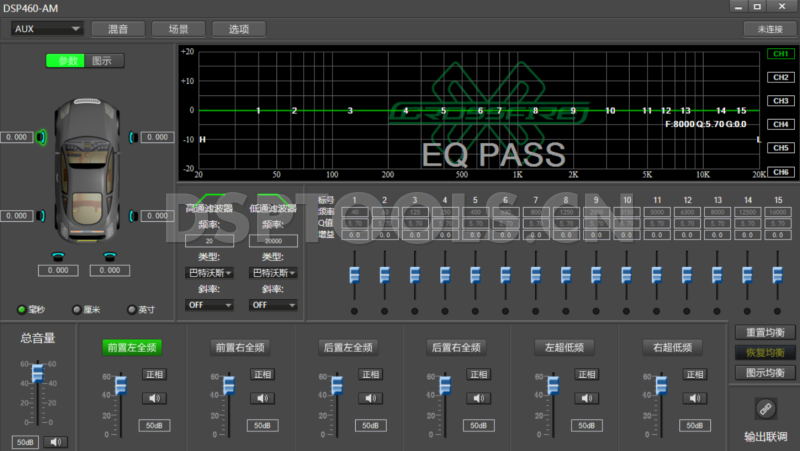
Task: Select channel CH5 tab
Action: coord(781,147)
